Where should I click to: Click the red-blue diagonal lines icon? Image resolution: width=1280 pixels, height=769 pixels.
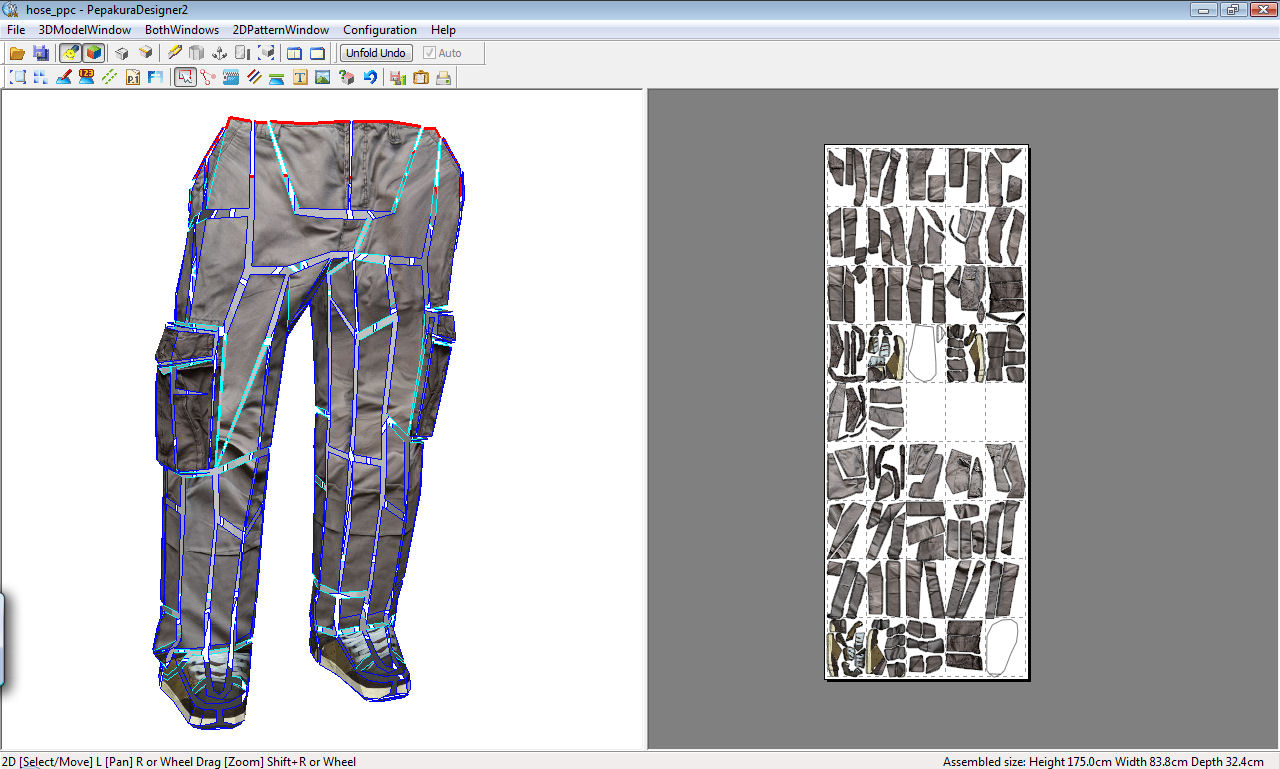pyautogui.click(x=254, y=77)
